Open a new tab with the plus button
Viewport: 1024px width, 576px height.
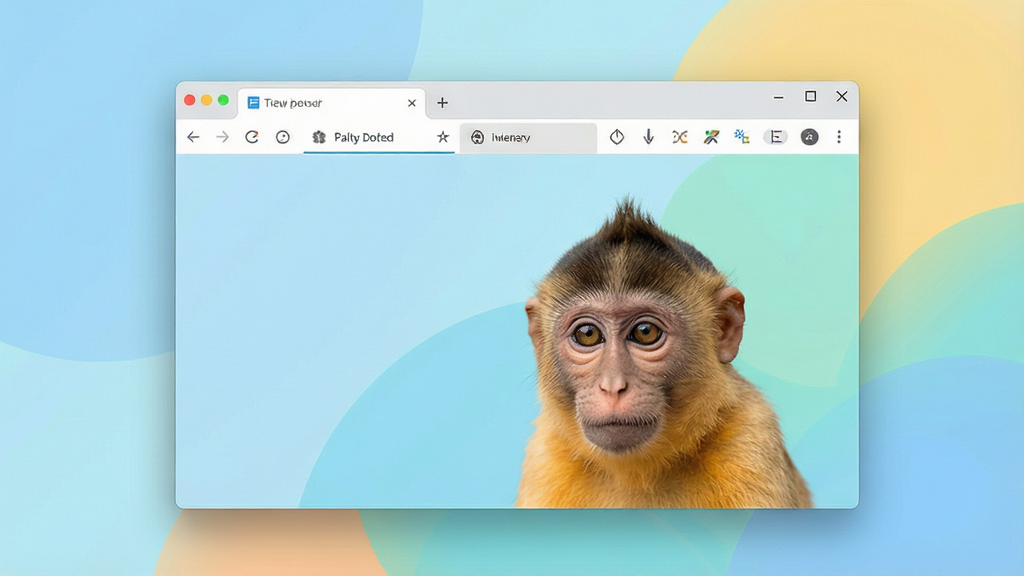click(x=442, y=103)
